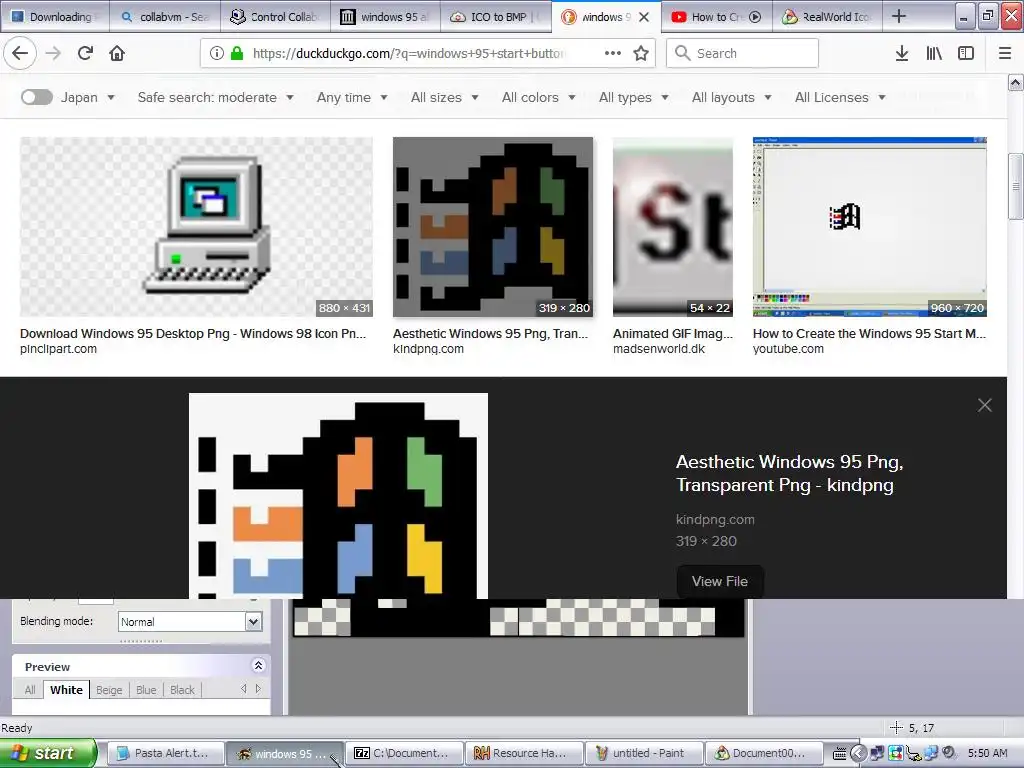1024x768 pixels.
Task: Play audio icon on the YouTube tab
Action: click(x=755, y=17)
